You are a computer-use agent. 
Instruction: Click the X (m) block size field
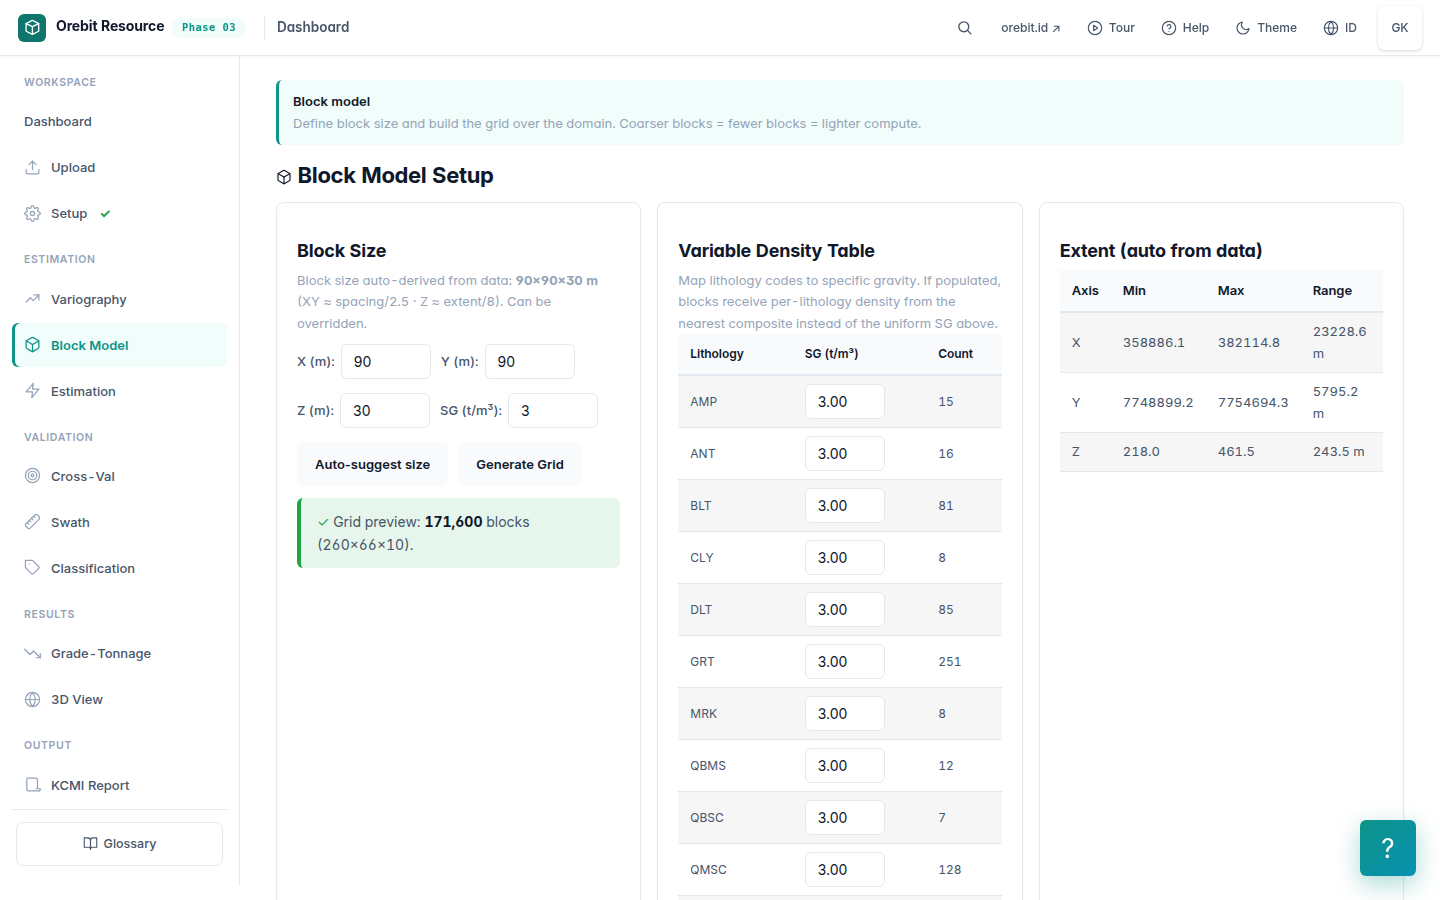tap(386, 362)
